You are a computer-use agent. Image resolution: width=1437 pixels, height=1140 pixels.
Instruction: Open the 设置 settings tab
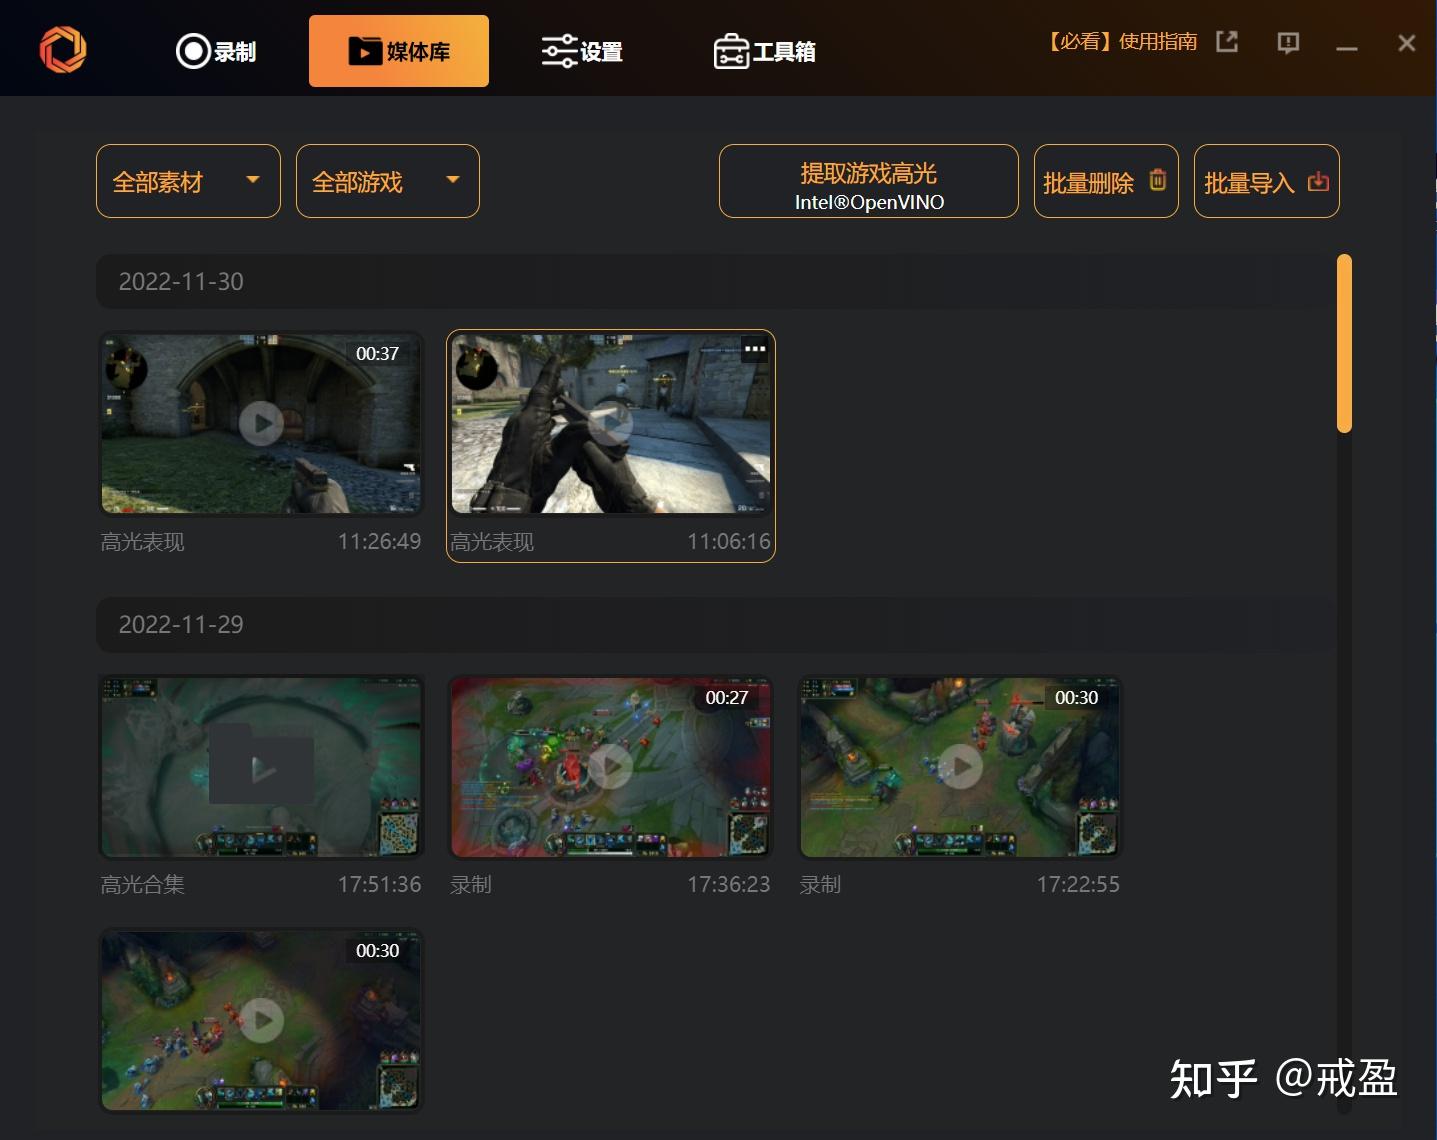click(582, 51)
